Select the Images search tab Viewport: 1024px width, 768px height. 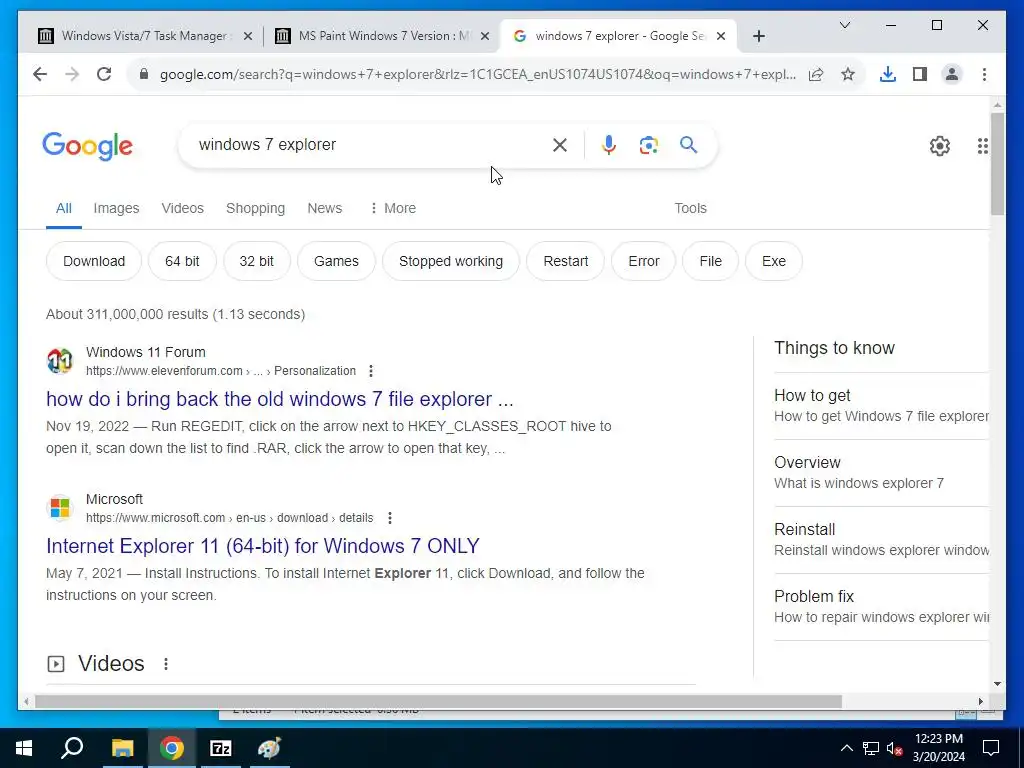pos(116,208)
